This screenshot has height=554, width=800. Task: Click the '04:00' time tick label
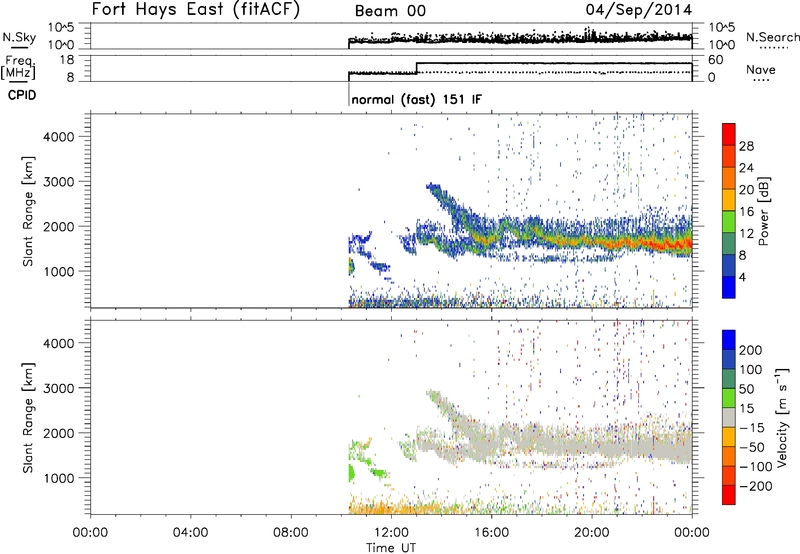point(190,533)
